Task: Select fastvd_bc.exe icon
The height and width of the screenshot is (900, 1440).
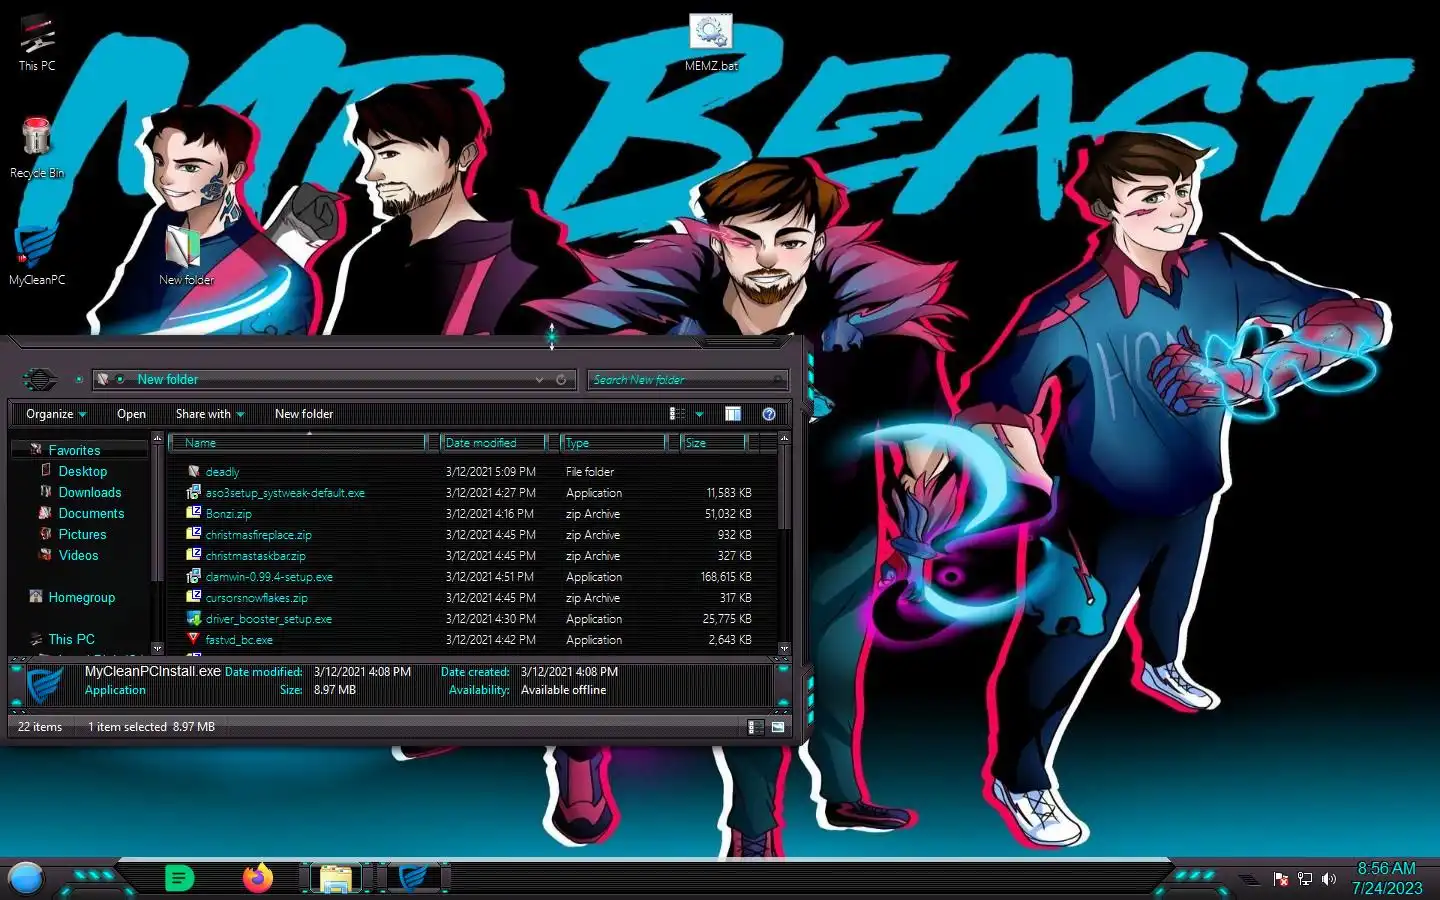Action: (x=194, y=639)
